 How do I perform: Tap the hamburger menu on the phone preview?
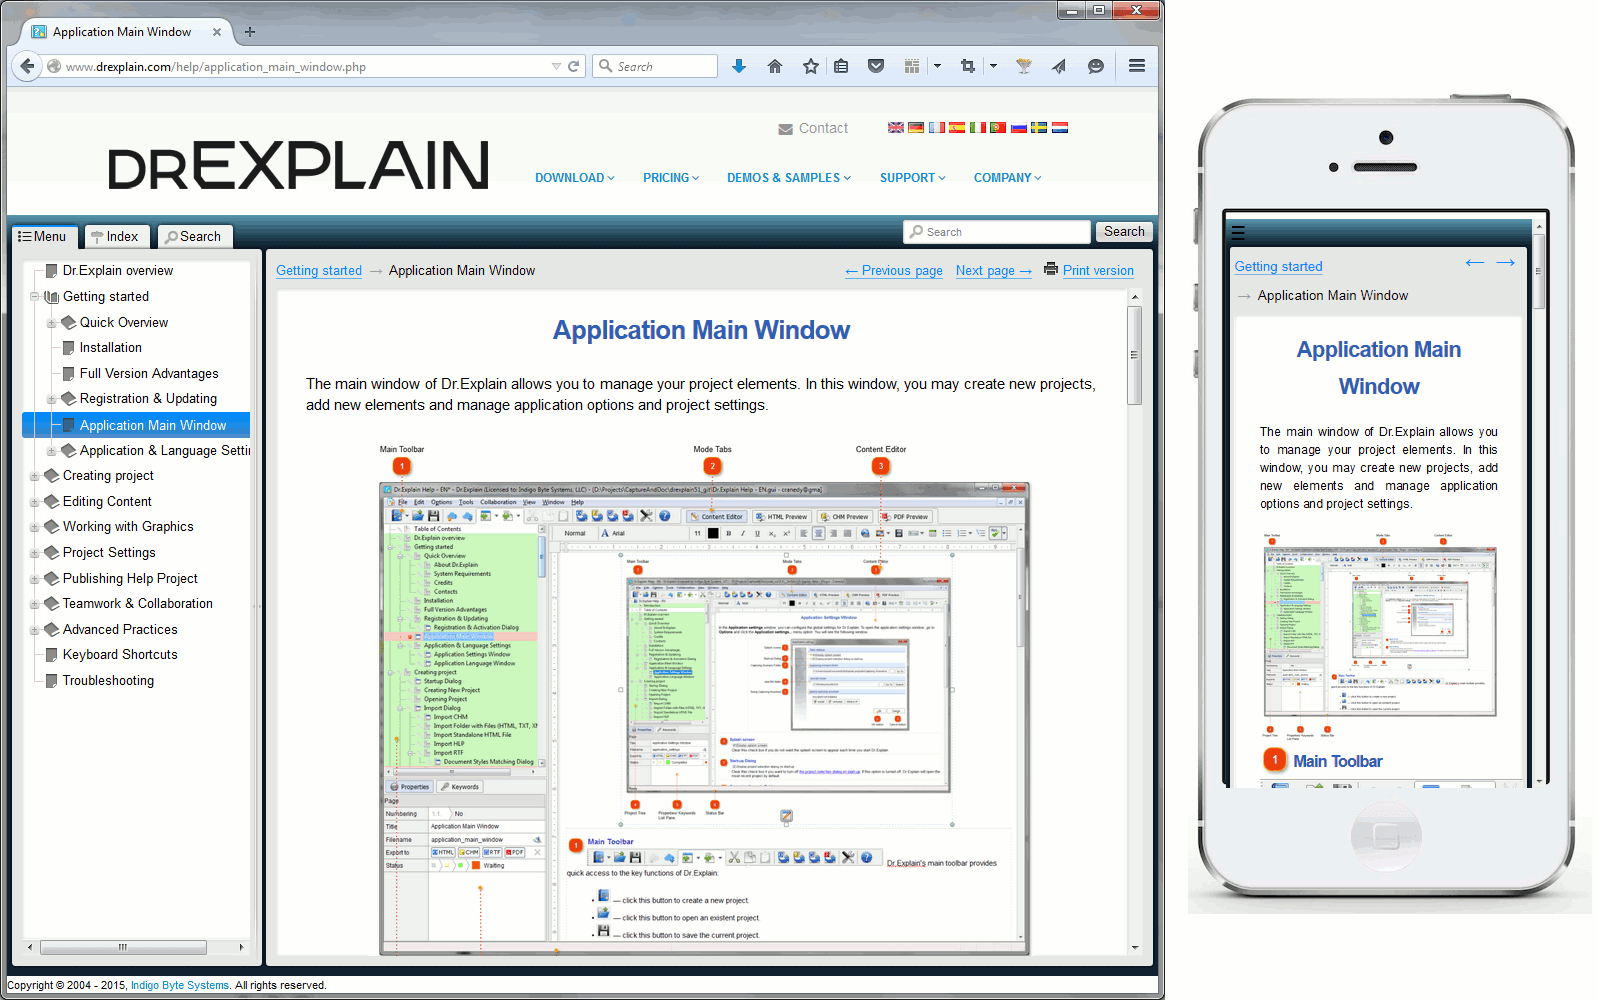(x=1238, y=233)
